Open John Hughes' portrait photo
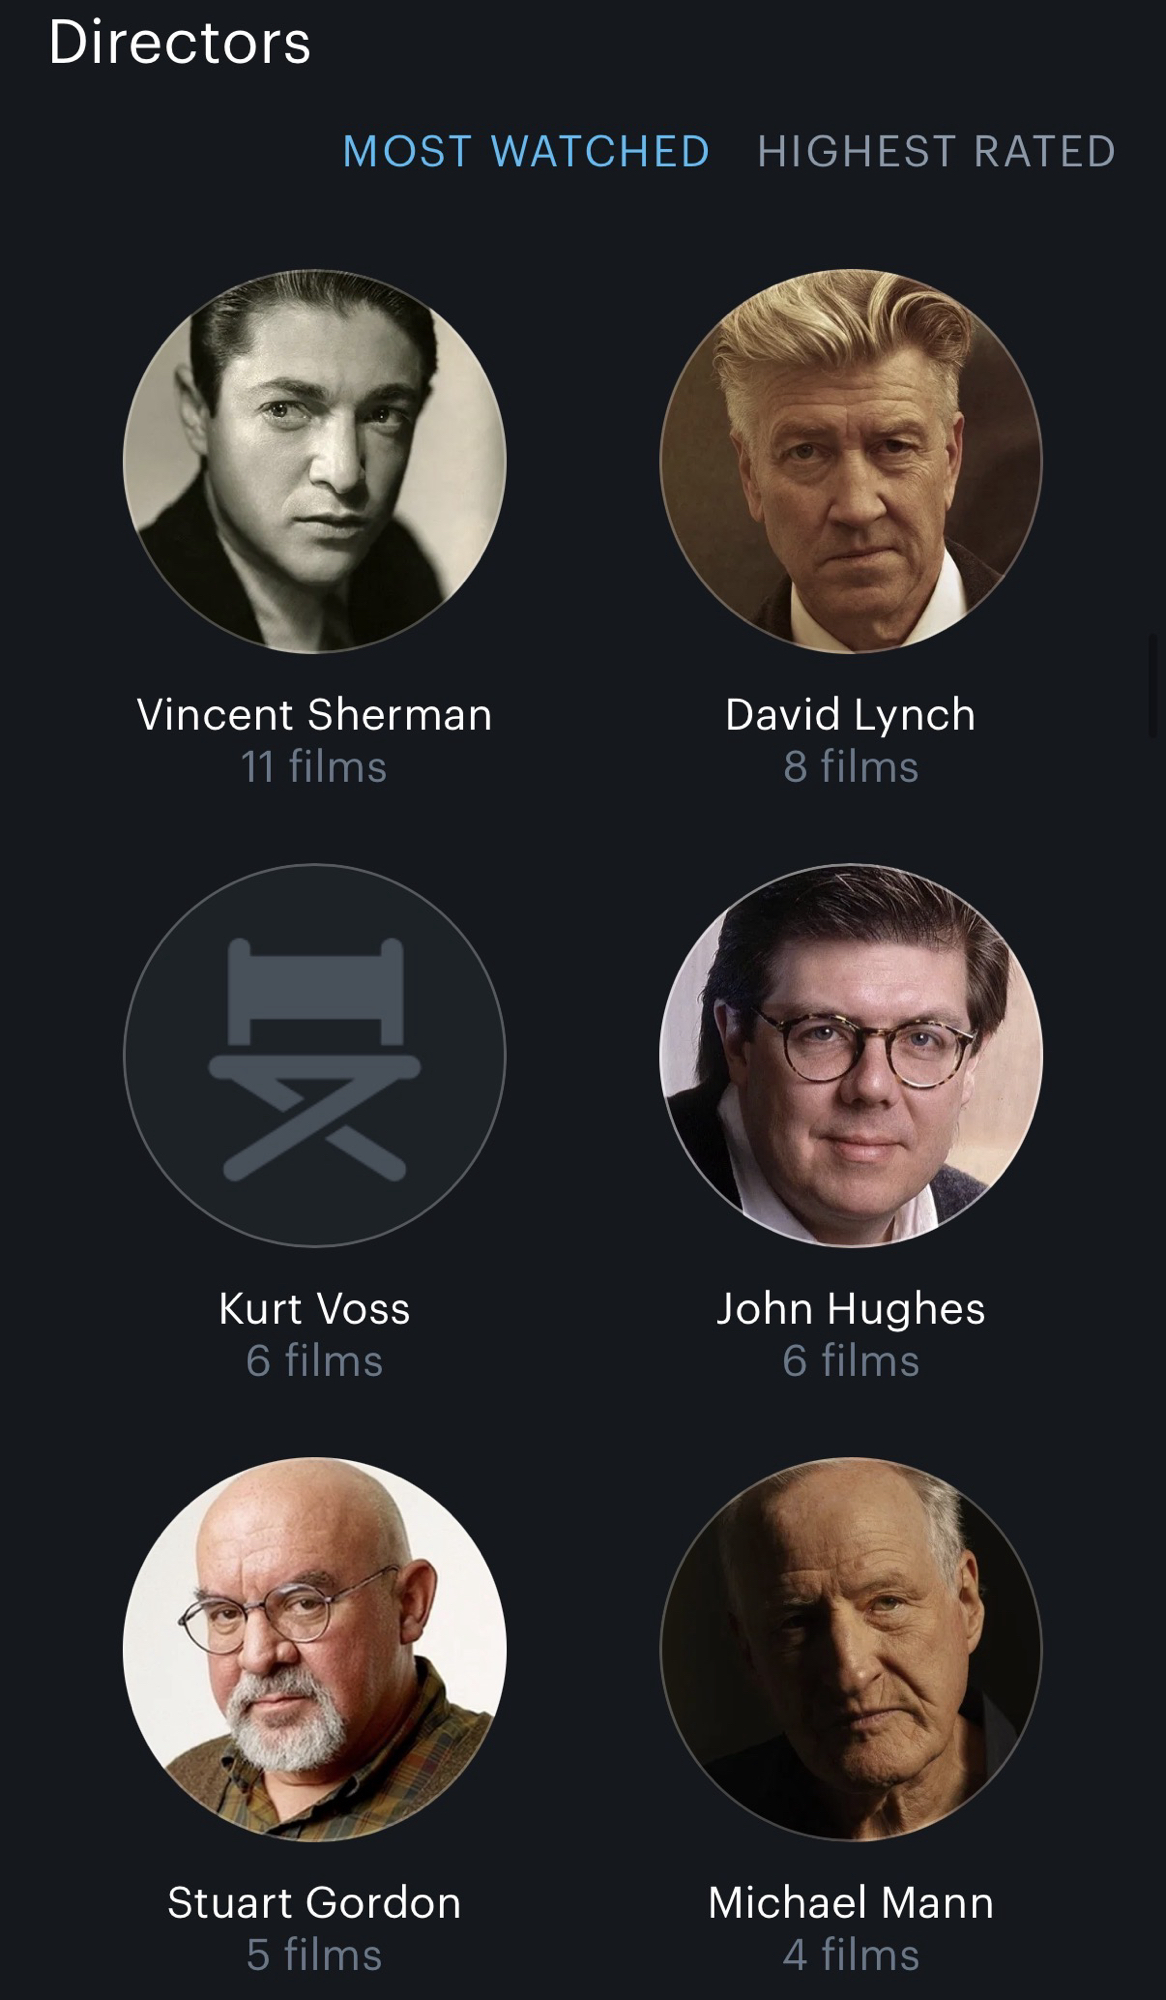Viewport: 1166px width, 2000px height. click(851, 1055)
